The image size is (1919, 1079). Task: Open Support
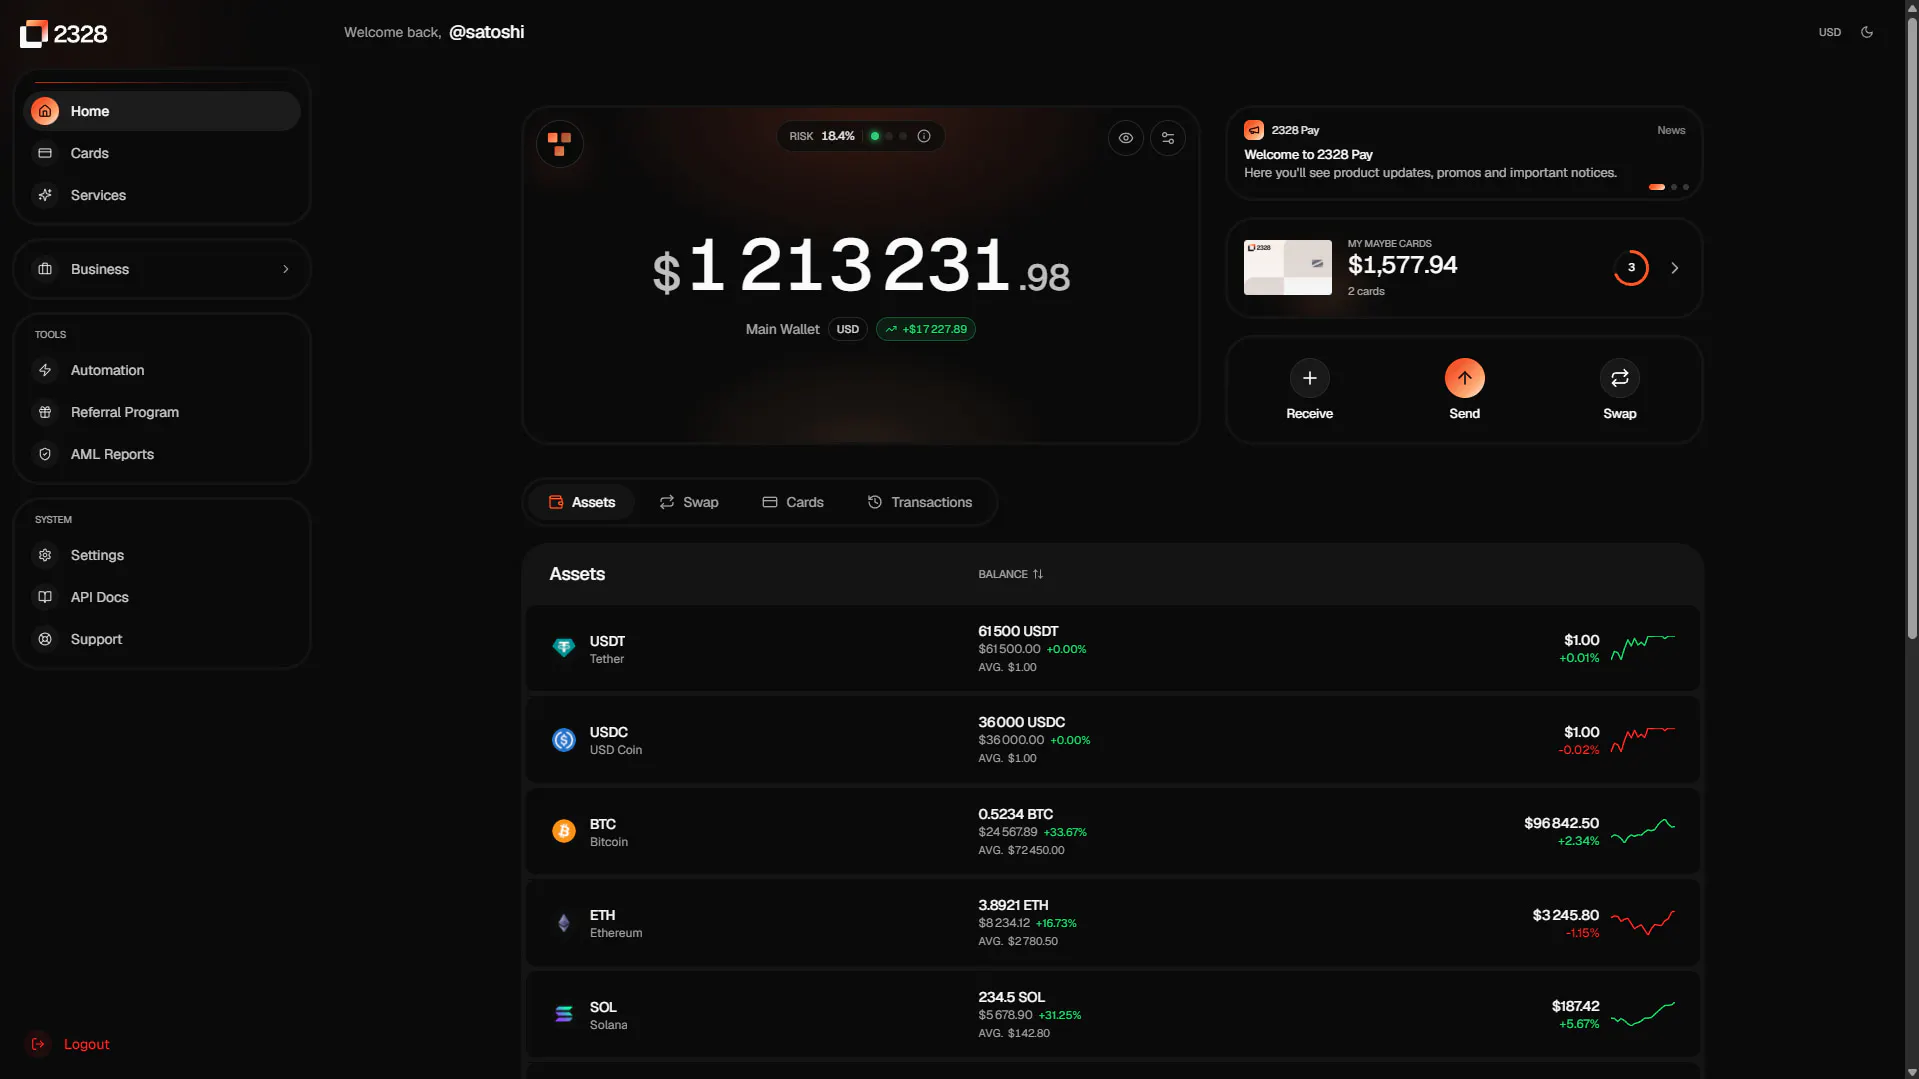(x=162, y=639)
